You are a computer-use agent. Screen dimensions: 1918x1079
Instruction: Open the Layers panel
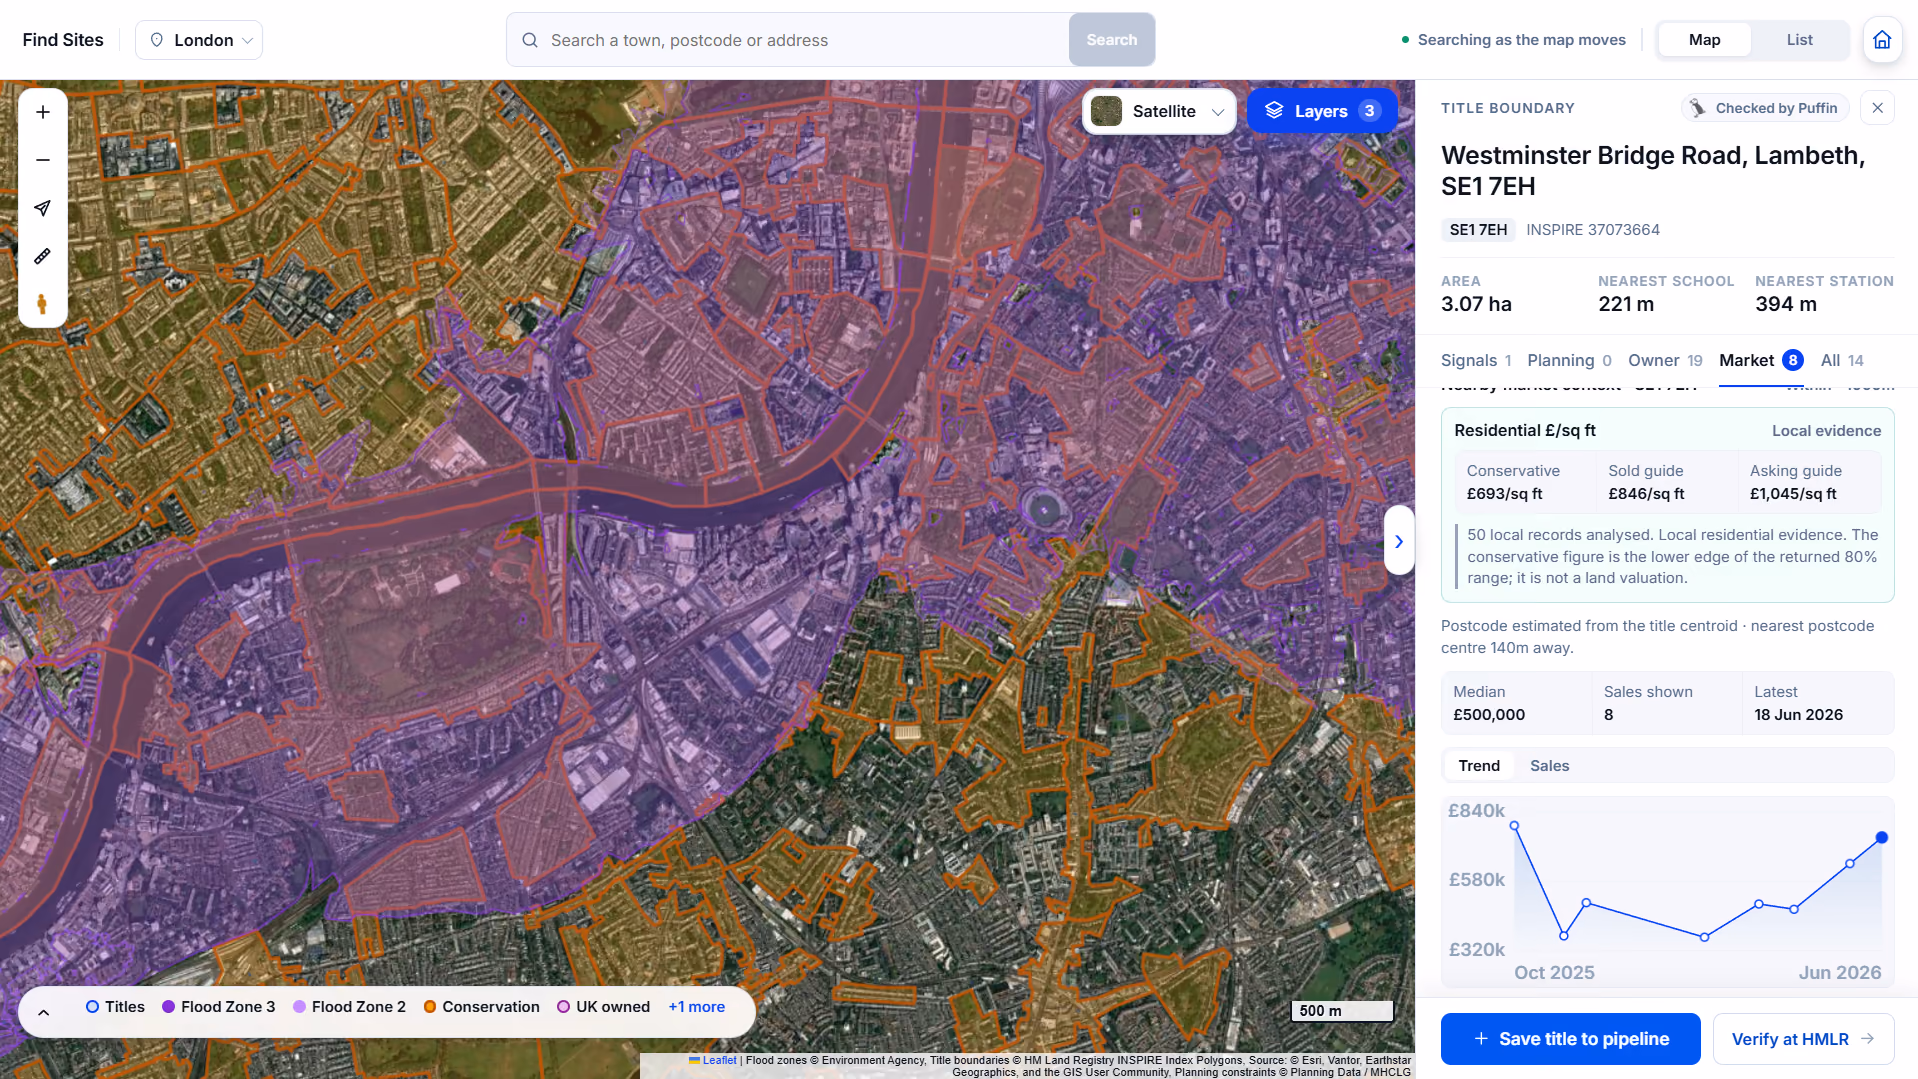(x=1322, y=111)
